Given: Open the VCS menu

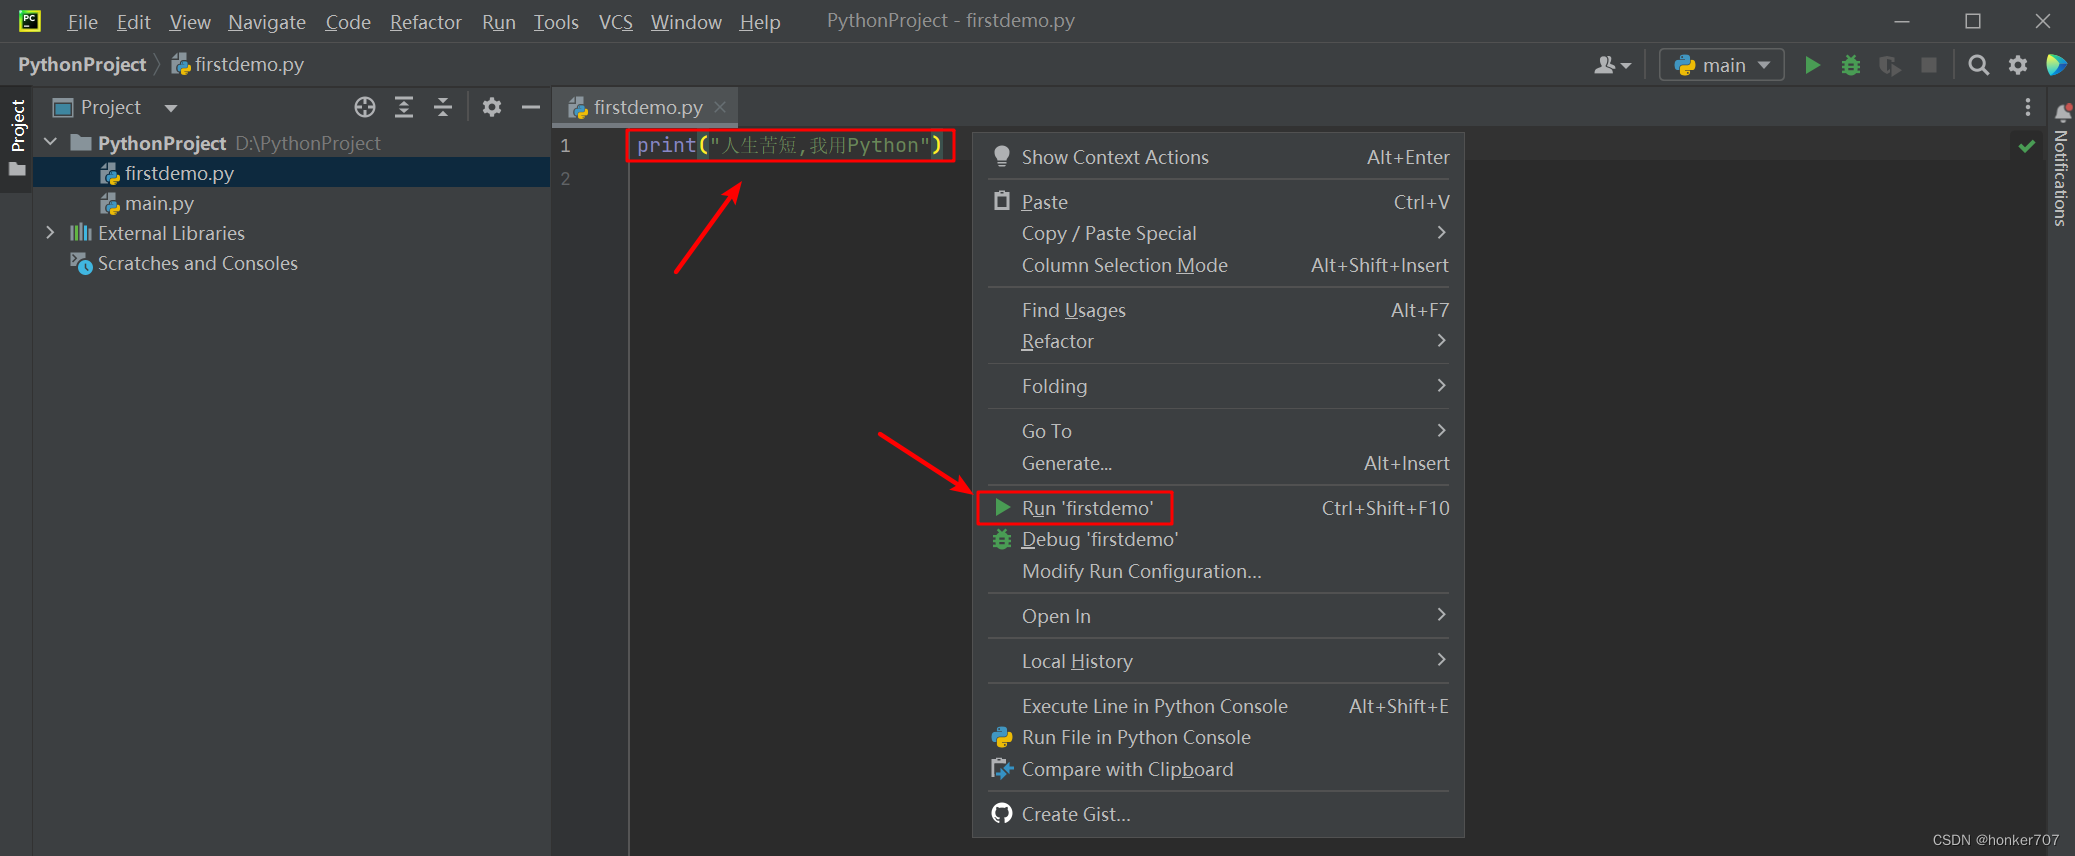Looking at the screenshot, I should (x=616, y=22).
